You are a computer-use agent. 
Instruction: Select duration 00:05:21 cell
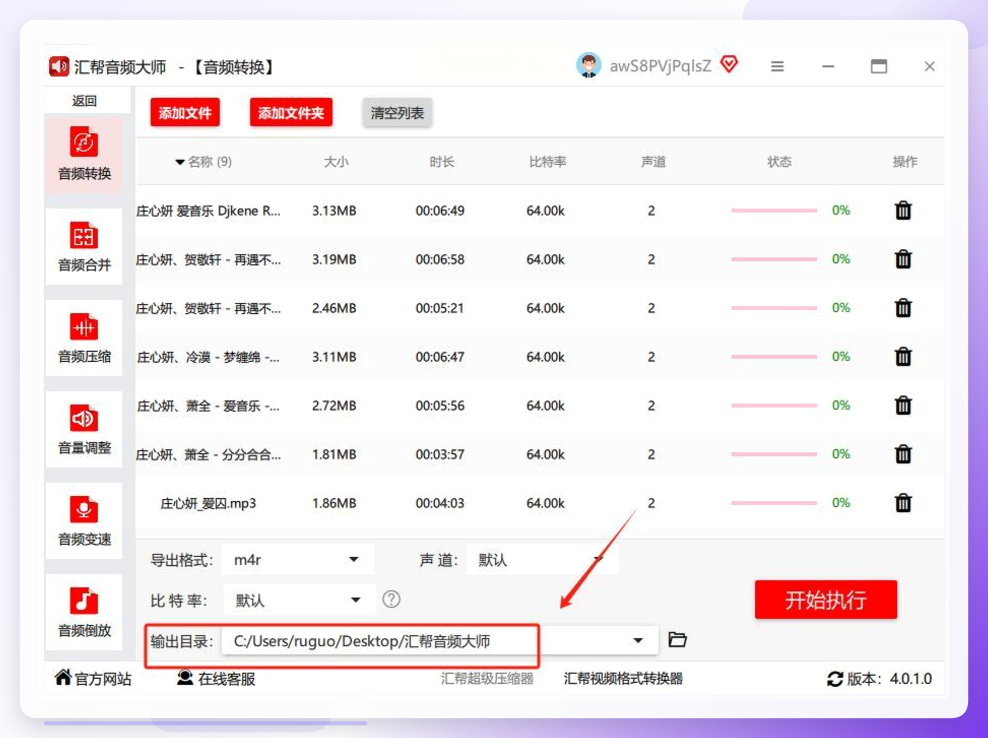point(440,308)
